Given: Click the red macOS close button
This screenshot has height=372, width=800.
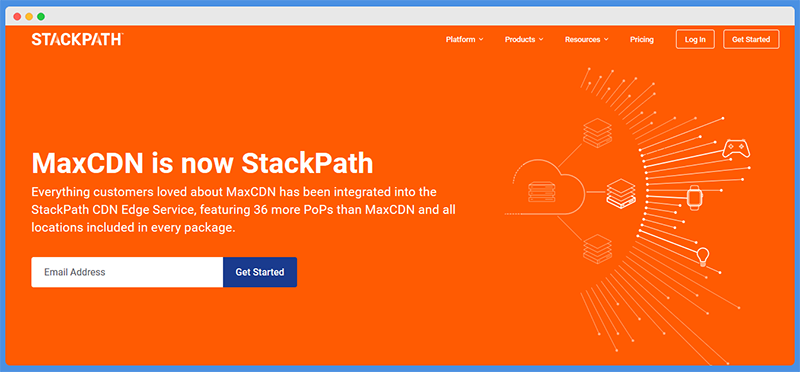Looking at the screenshot, I should (17, 16).
